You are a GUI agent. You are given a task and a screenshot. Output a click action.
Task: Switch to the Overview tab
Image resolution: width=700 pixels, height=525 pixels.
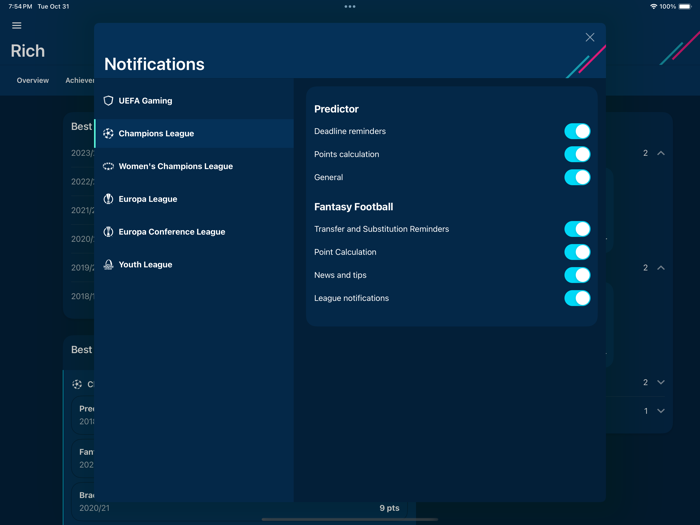33,80
